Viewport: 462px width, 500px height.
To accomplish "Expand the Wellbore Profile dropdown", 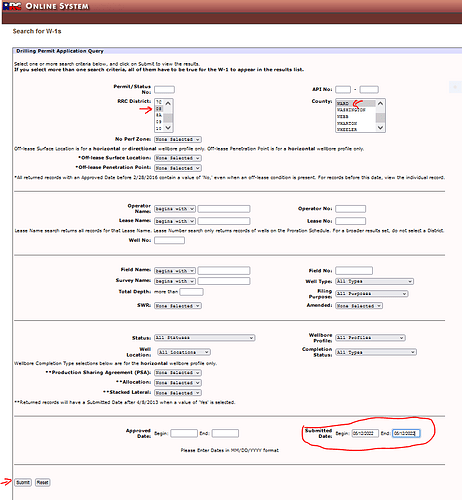I will [x=370, y=338].
